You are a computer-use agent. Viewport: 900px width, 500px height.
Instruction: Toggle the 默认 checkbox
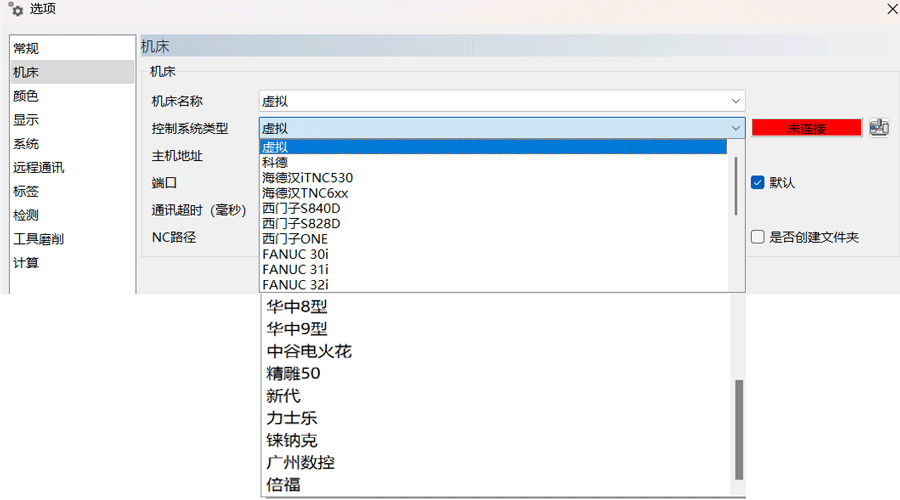(758, 183)
